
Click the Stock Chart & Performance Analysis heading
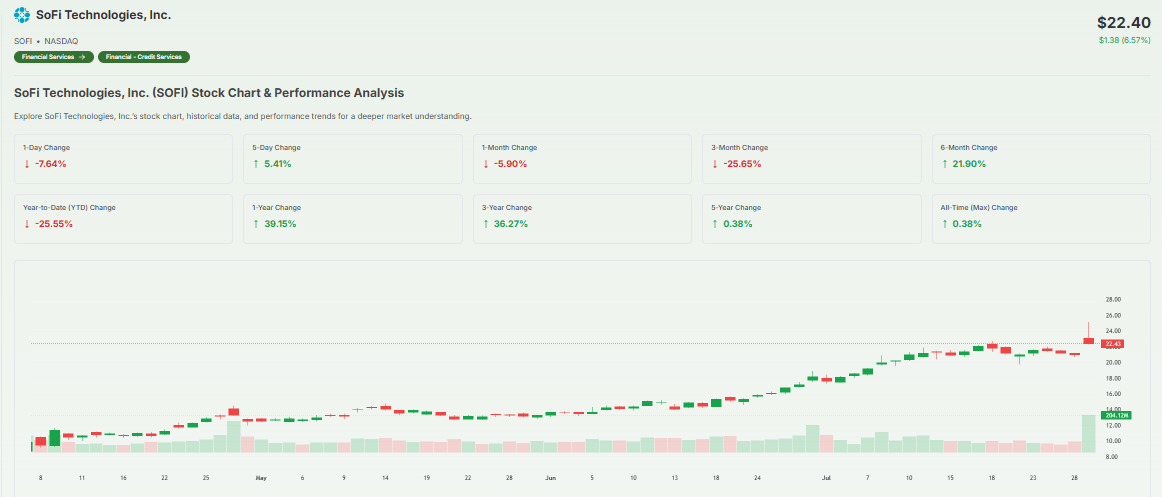click(x=209, y=93)
